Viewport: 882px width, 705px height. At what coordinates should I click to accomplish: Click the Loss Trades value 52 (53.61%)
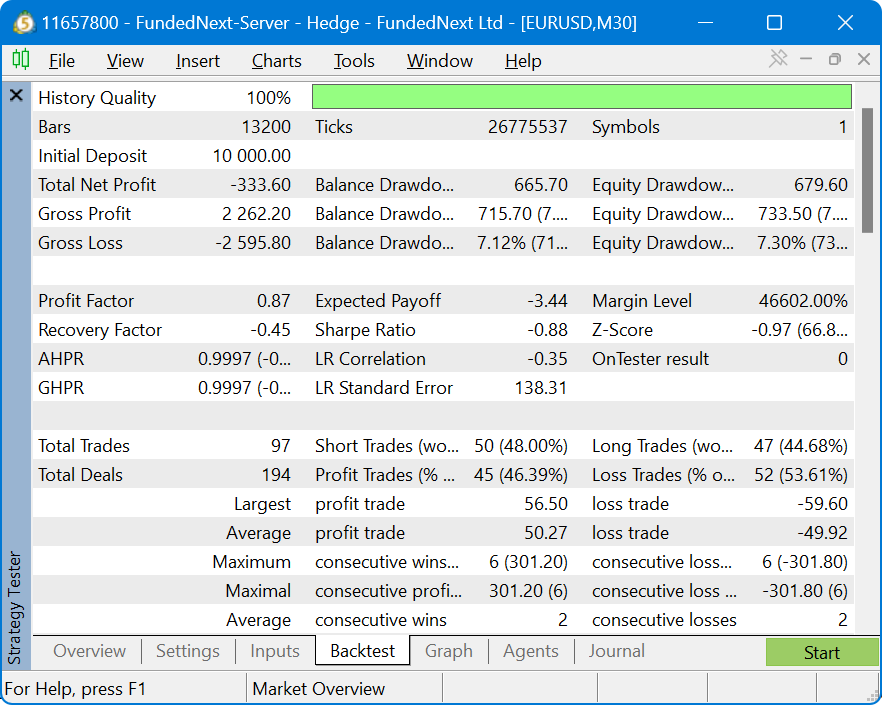(800, 475)
